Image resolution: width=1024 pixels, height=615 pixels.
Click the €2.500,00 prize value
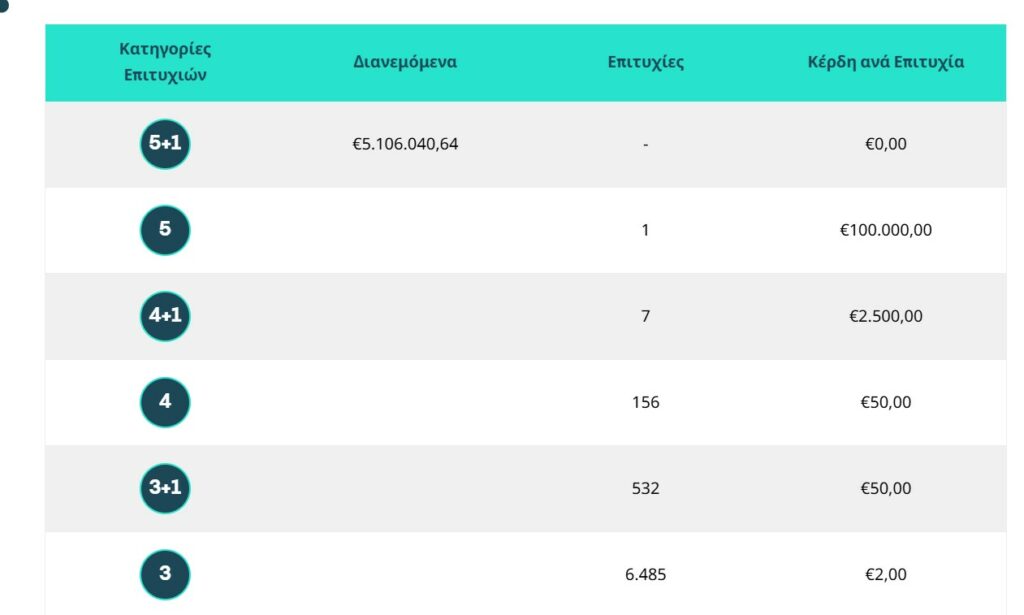(x=885, y=316)
